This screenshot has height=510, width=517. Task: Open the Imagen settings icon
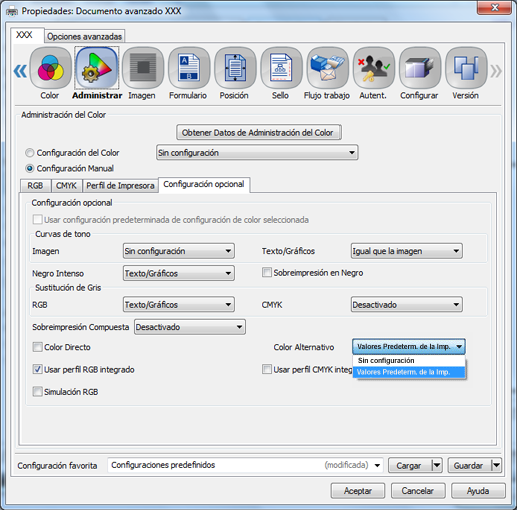pos(143,68)
